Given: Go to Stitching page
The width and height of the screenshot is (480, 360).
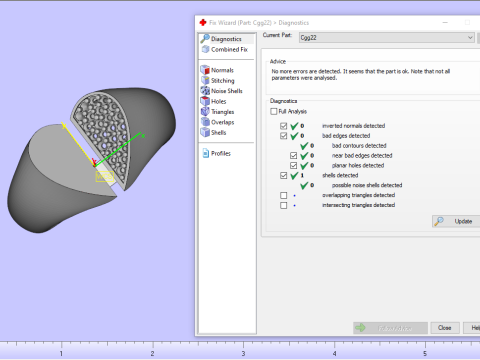Looking at the screenshot, I should [x=223, y=80].
